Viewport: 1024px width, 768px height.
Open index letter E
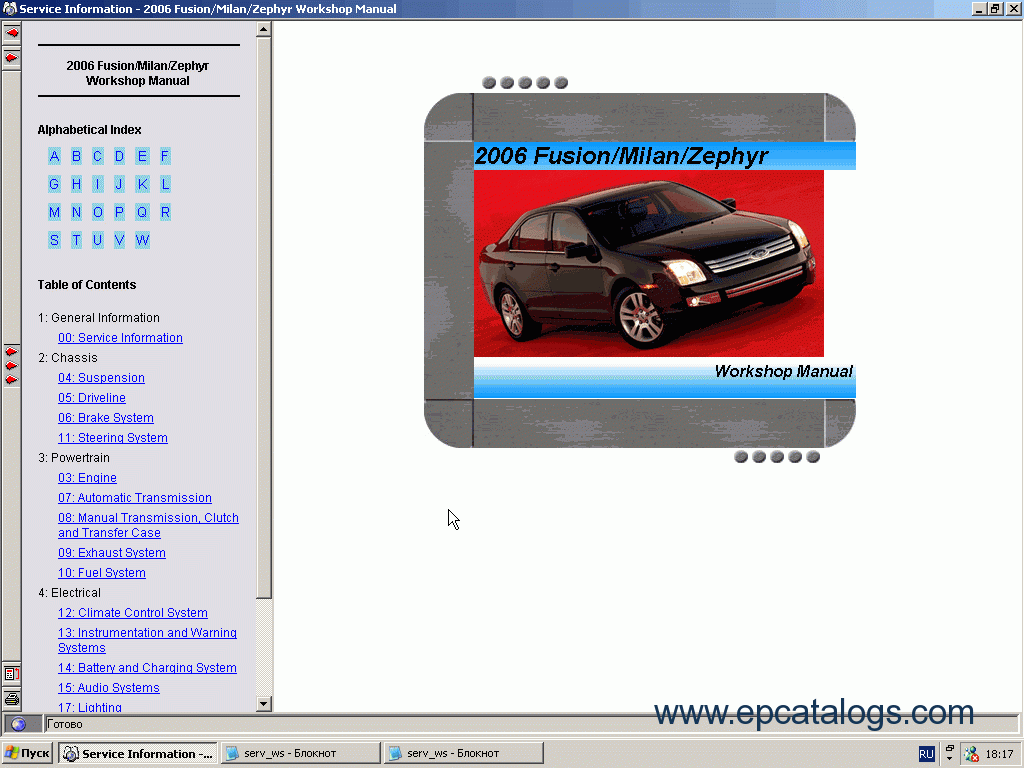[142, 156]
